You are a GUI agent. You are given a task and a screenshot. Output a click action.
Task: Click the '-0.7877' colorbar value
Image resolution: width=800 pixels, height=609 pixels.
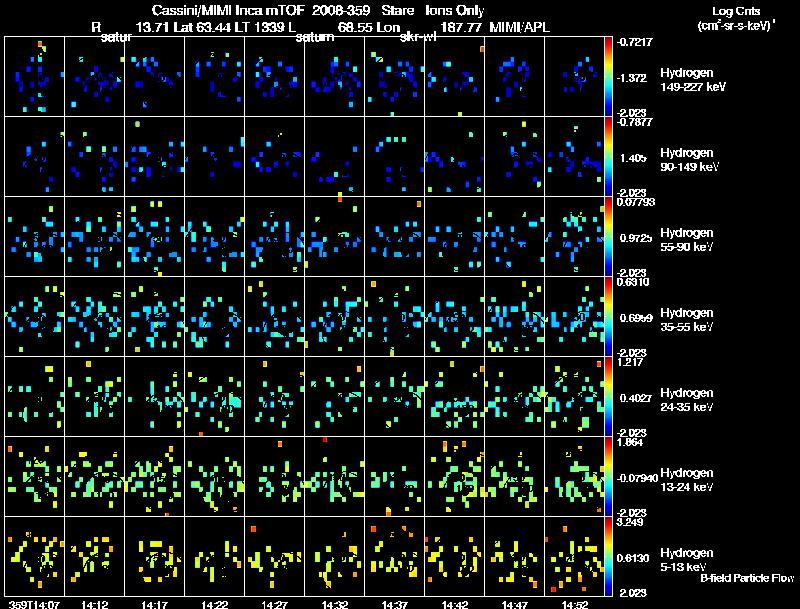[x=634, y=122]
